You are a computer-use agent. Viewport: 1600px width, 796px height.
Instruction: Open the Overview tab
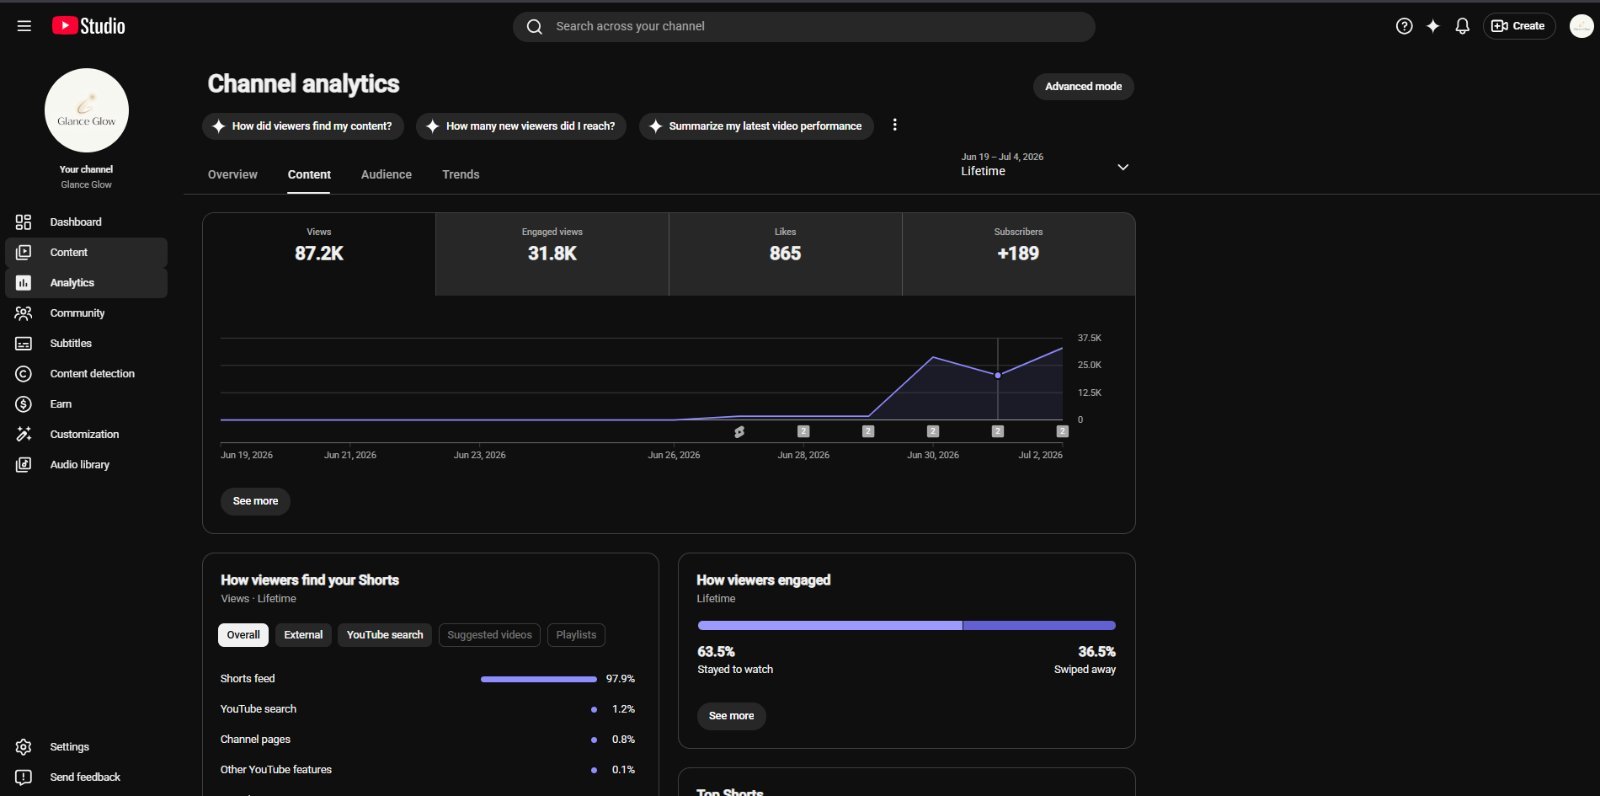tap(233, 175)
